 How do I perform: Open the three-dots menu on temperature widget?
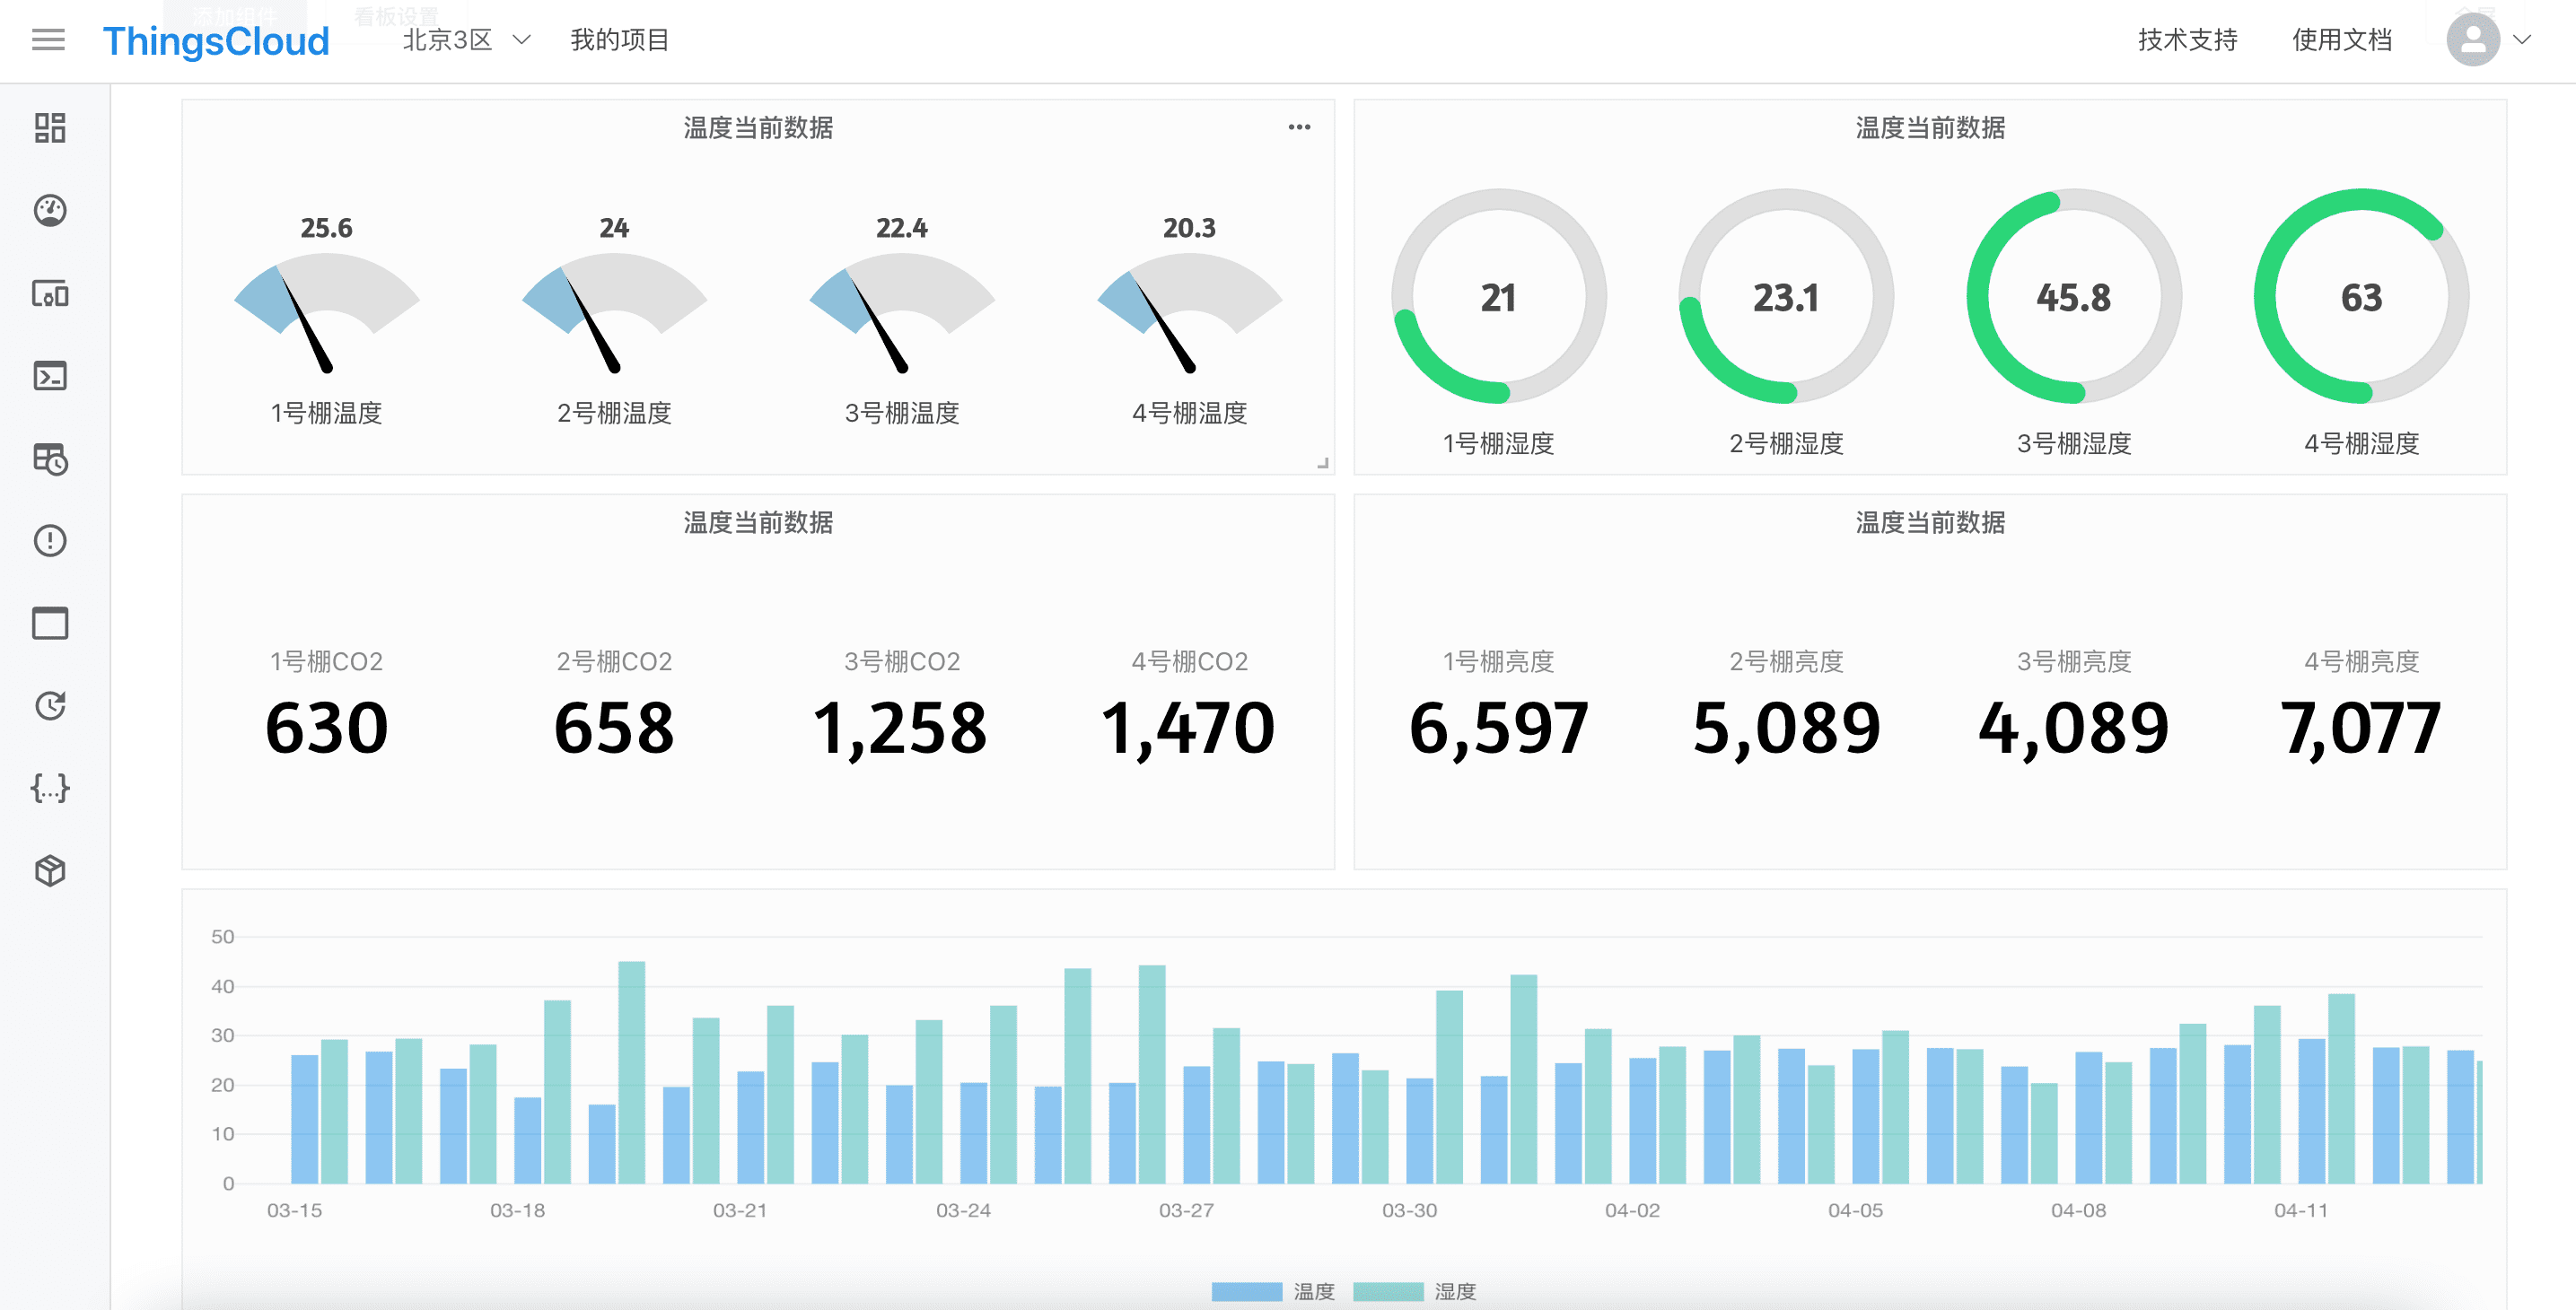pos(1299,127)
